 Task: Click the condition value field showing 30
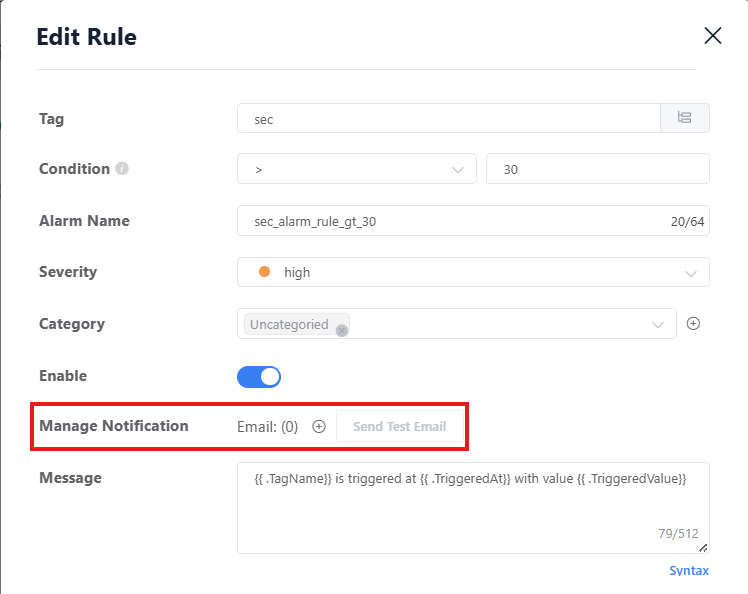click(x=597, y=169)
